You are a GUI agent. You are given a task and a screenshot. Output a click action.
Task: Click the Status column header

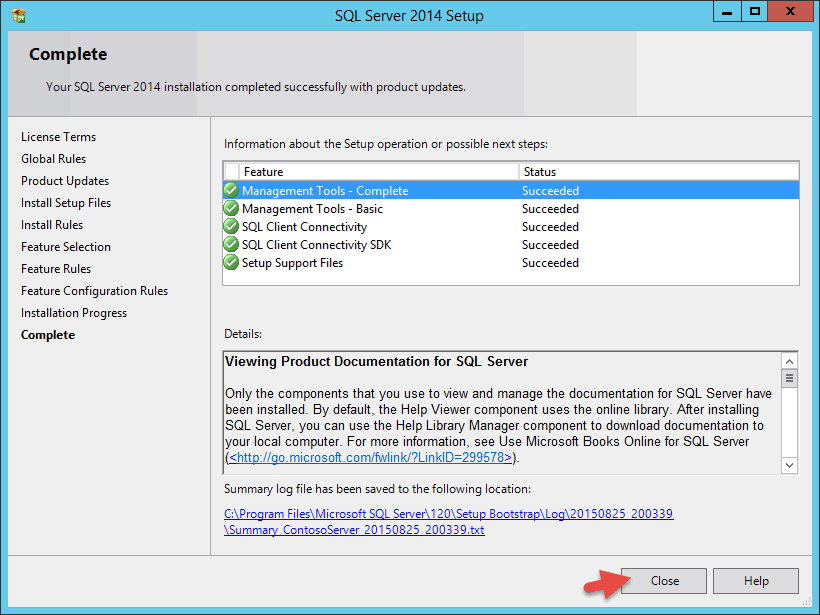[659, 172]
